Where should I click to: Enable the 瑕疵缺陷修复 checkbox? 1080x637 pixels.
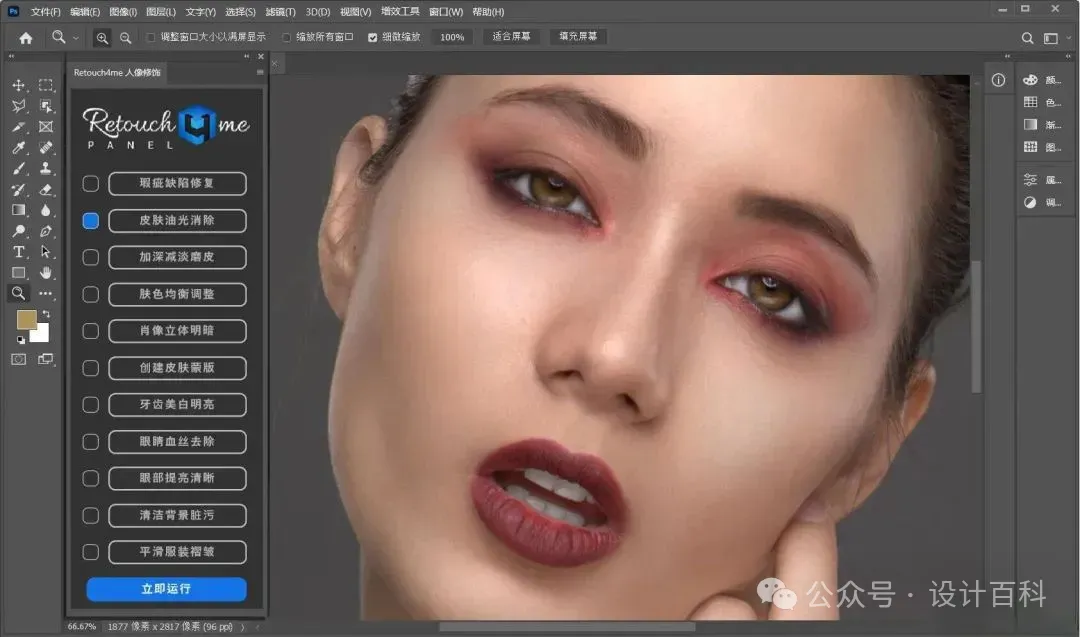click(x=90, y=184)
